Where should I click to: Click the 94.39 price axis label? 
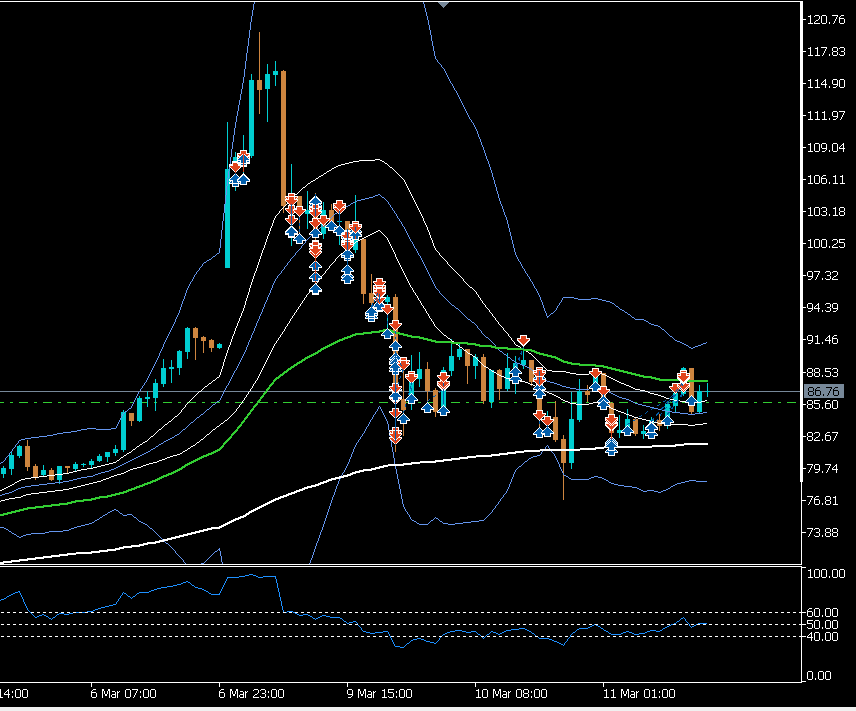point(823,307)
